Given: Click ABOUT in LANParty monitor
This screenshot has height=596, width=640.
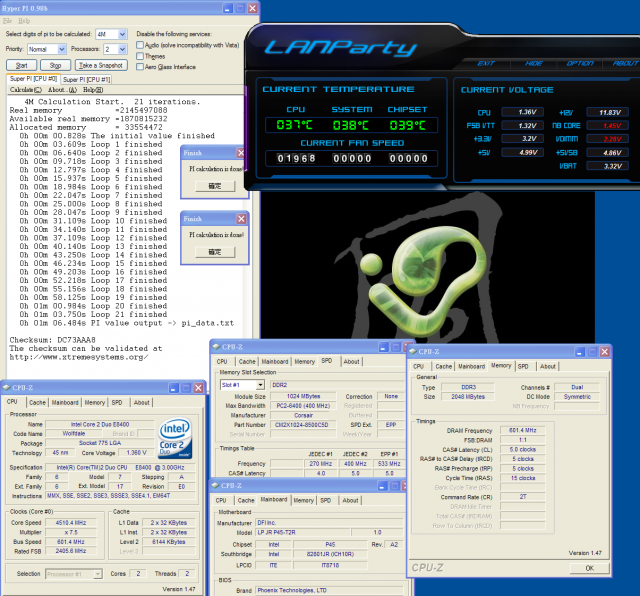Looking at the screenshot, I should pyautogui.click(x=625, y=63).
